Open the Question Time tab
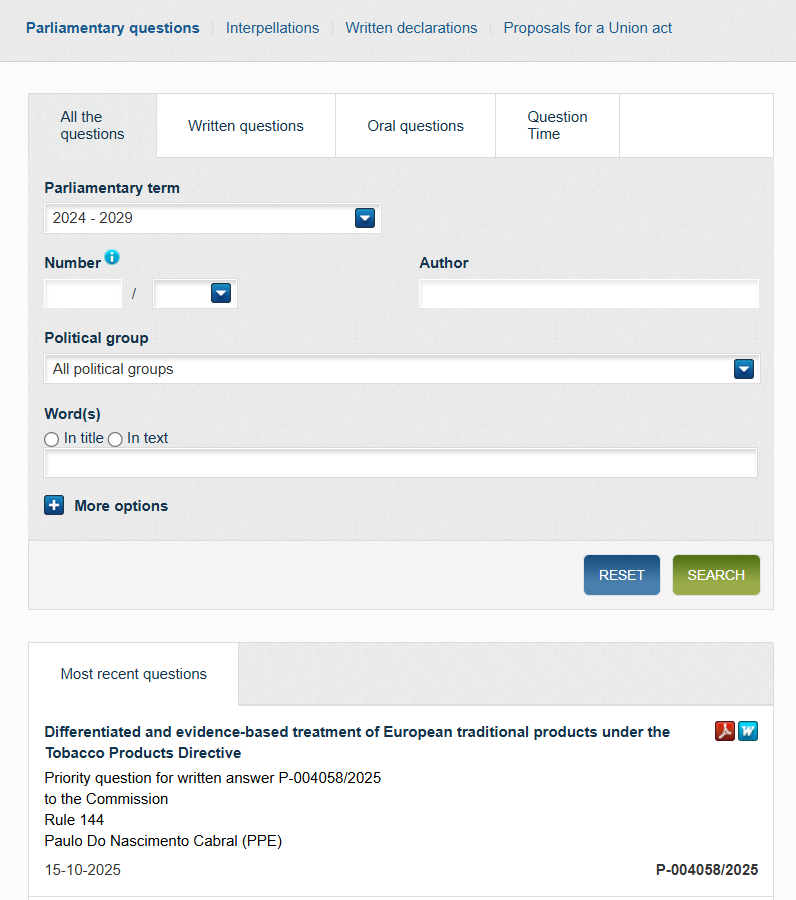 click(557, 126)
